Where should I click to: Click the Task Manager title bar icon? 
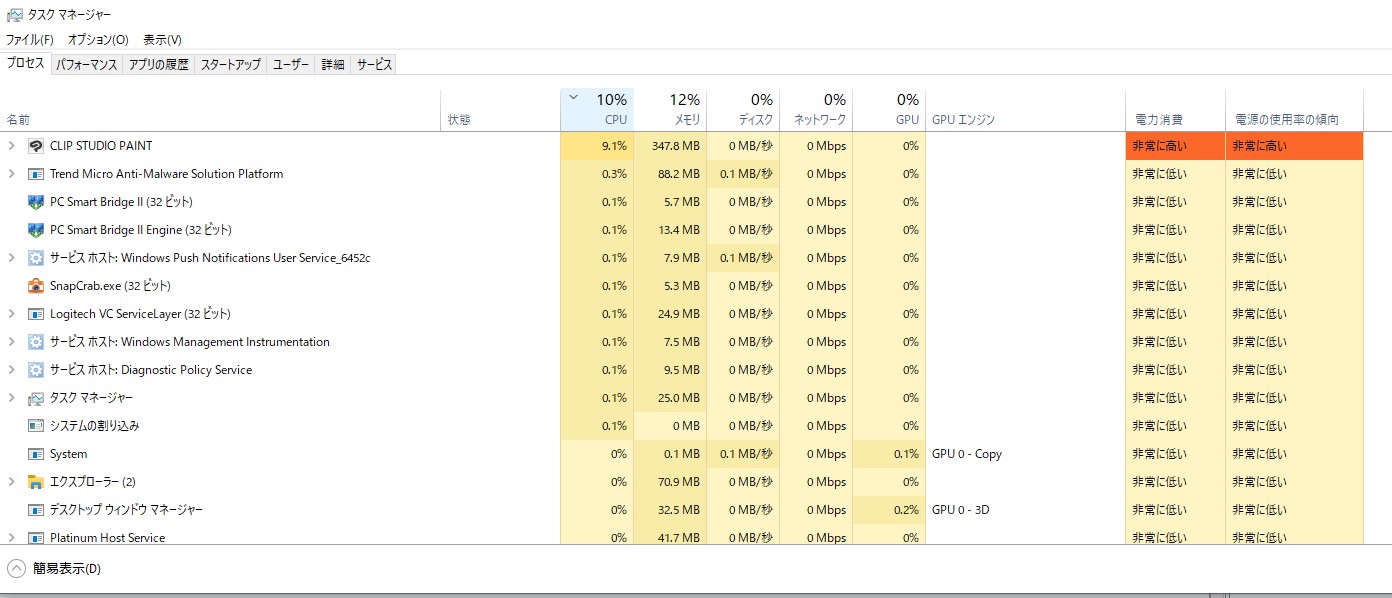pyautogui.click(x=14, y=15)
